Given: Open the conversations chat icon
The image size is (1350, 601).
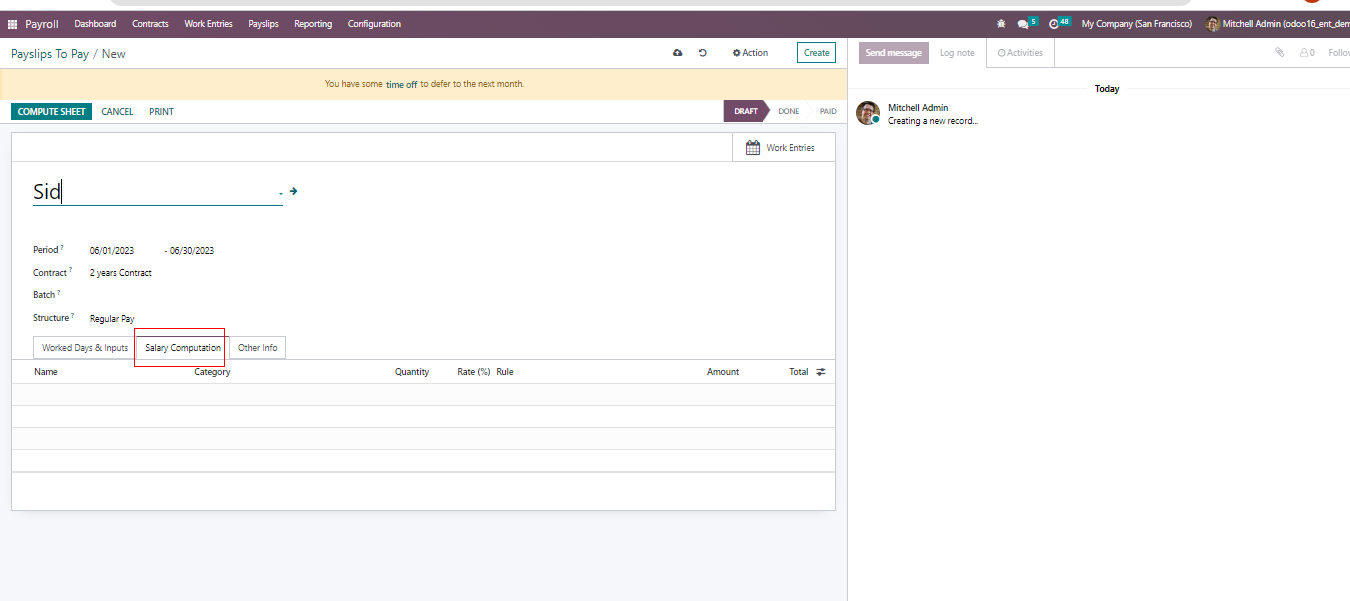Looking at the screenshot, I should (1022, 24).
